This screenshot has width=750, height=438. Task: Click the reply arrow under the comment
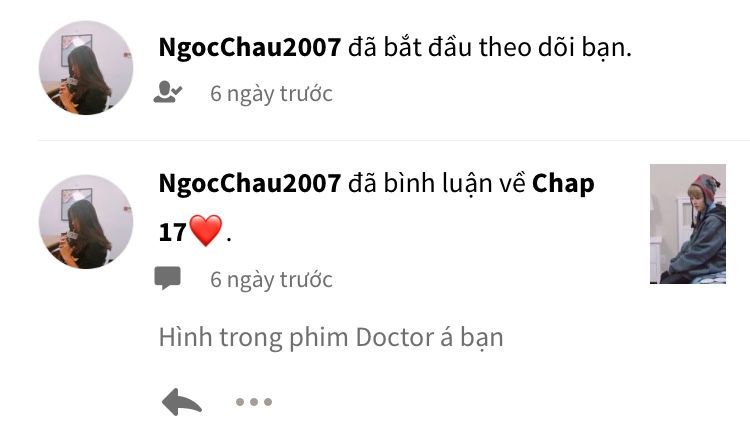182,402
